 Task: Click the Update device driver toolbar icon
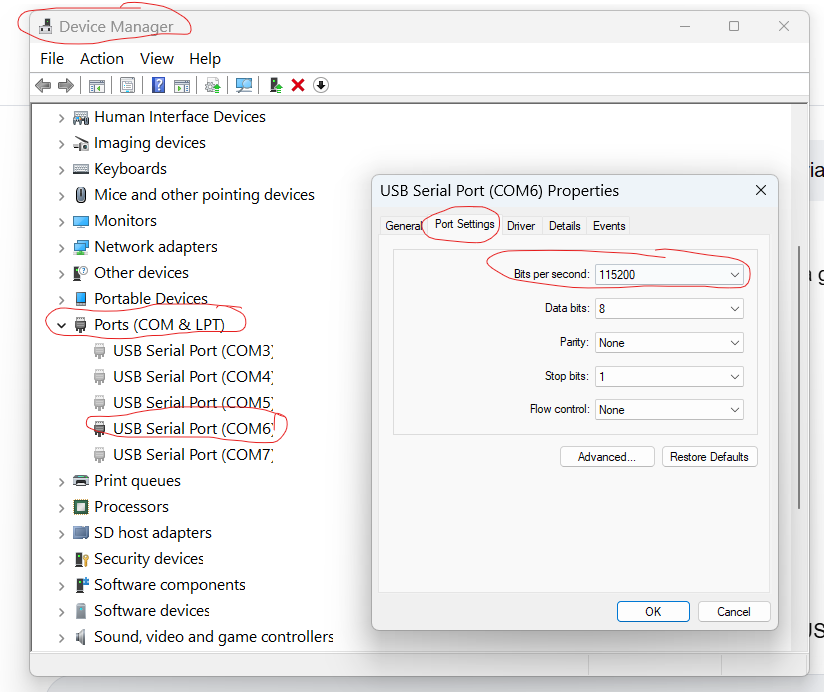pos(275,85)
